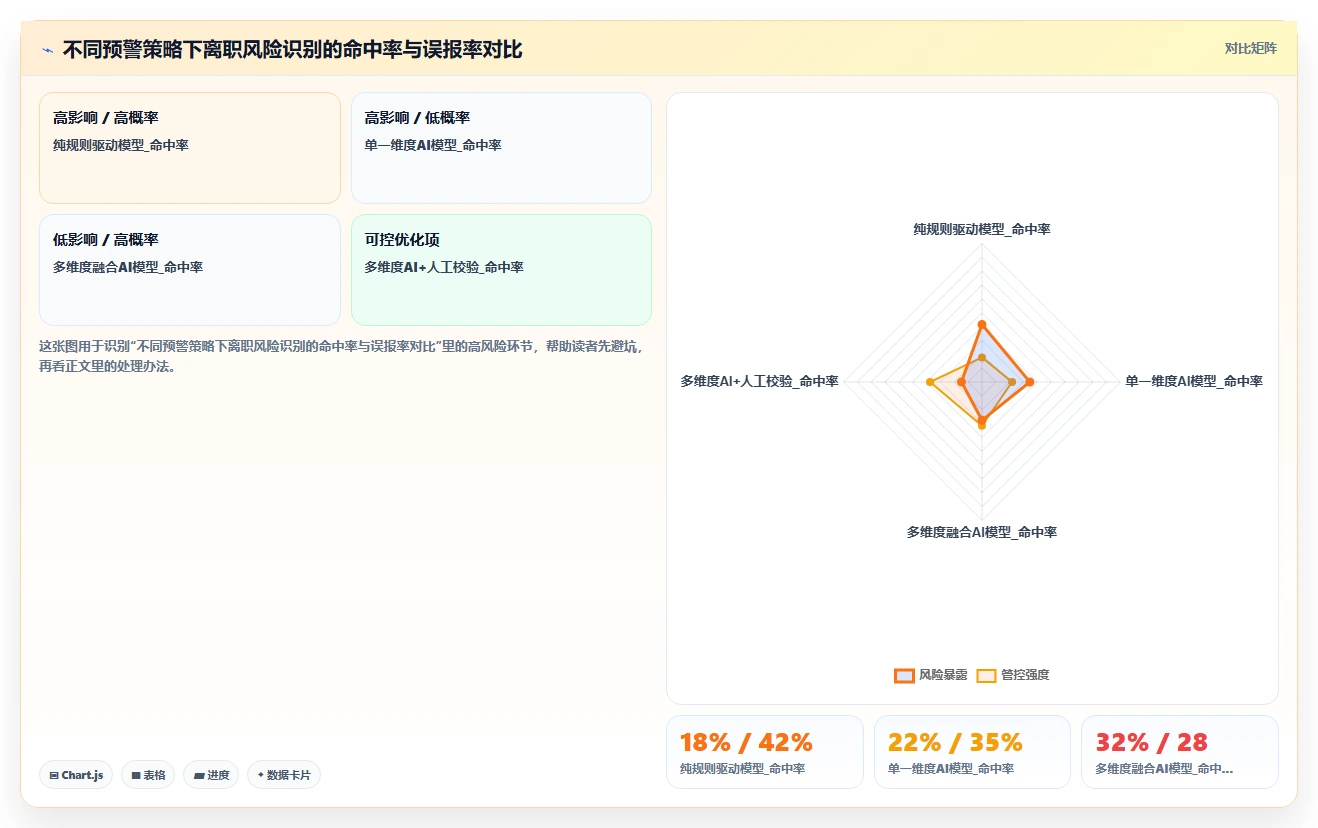1318x828 pixels.
Task: Select the 高影响 / 高概率 card
Action: pyautogui.click(x=190, y=148)
